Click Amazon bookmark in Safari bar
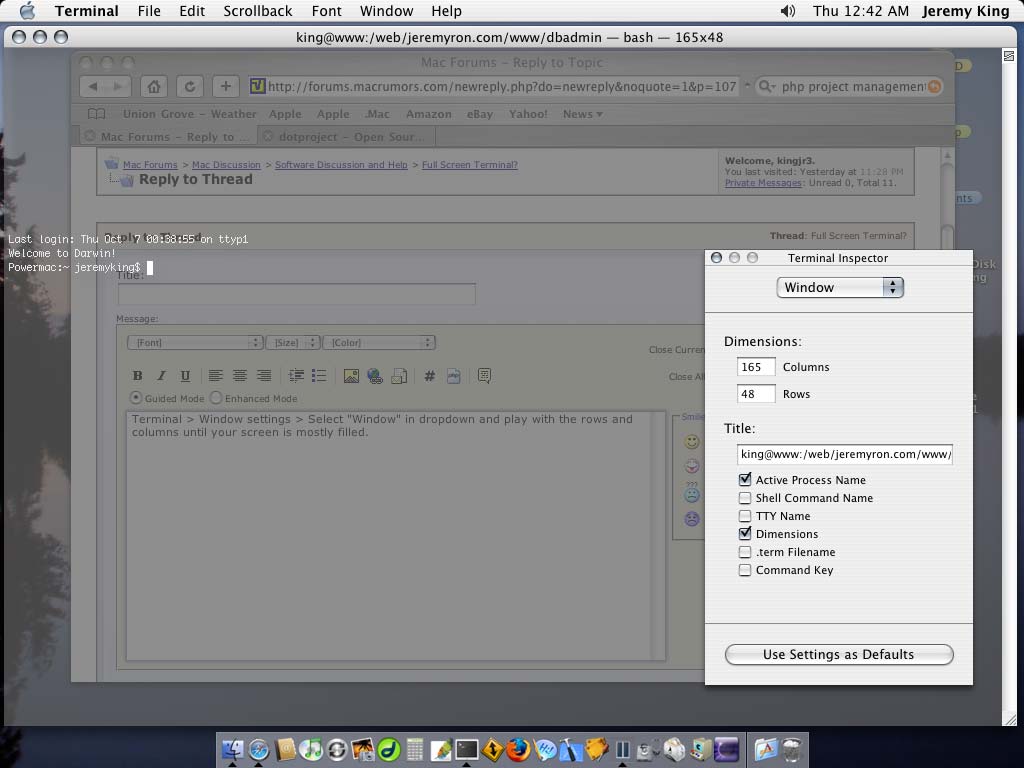This screenshot has width=1024, height=768. point(428,114)
